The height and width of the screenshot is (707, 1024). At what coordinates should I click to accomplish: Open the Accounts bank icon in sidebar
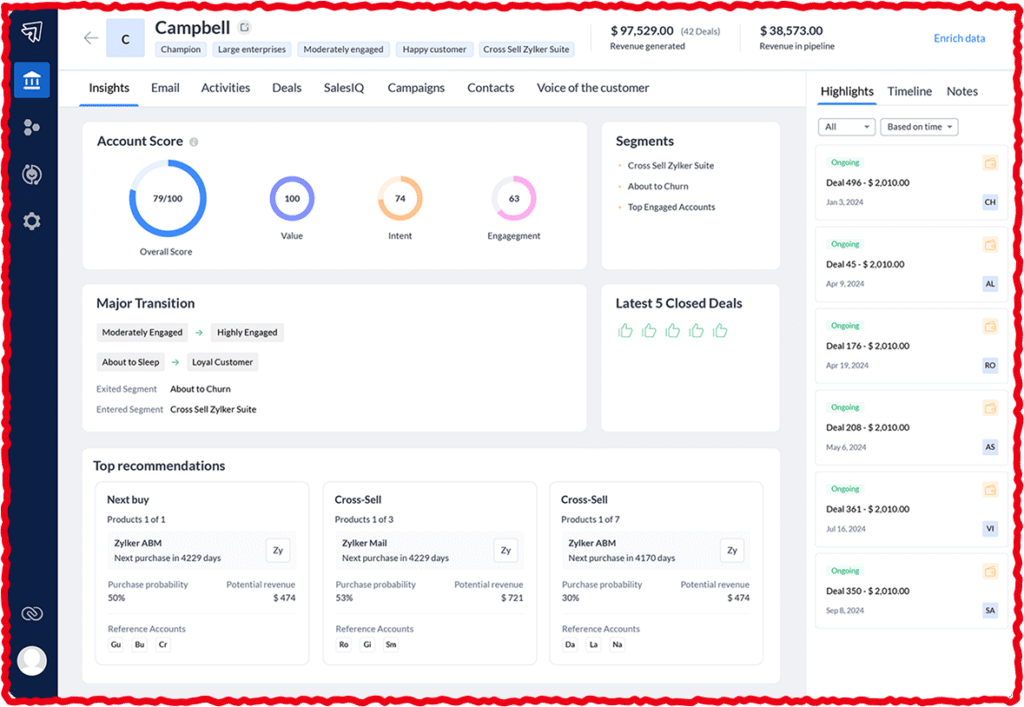pyautogui.click(x=31, y=80)
